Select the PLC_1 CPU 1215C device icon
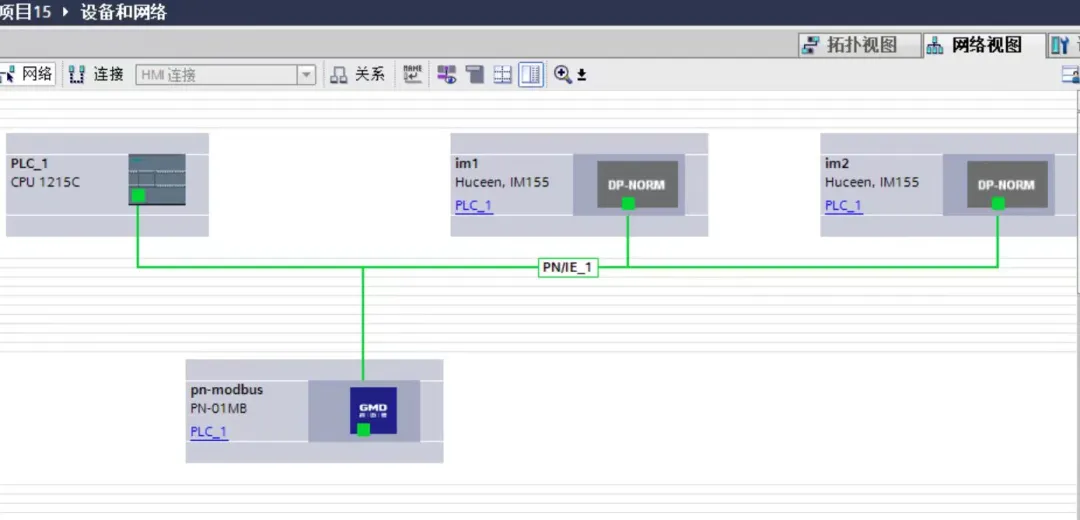Viewport: 1080px width, 520px height. pos(157,179)
